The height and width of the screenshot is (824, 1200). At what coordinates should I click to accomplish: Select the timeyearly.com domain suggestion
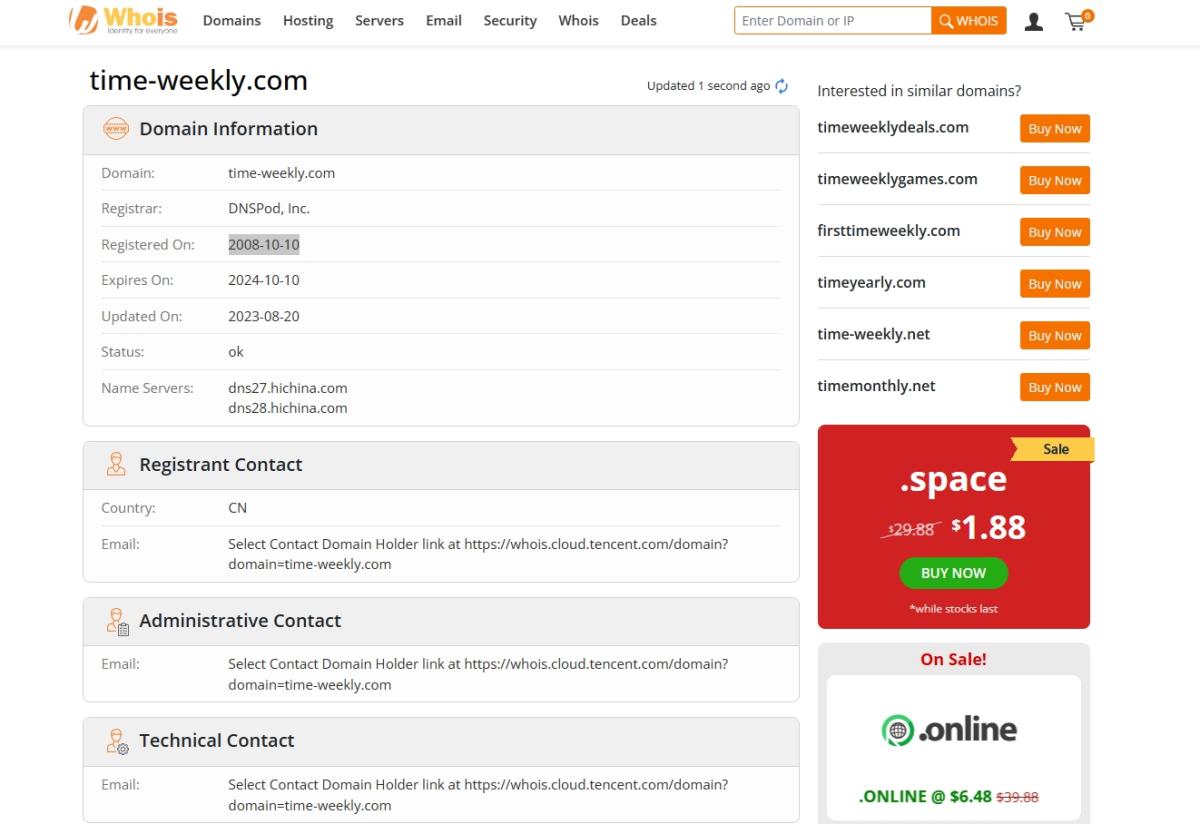(871, 283)
